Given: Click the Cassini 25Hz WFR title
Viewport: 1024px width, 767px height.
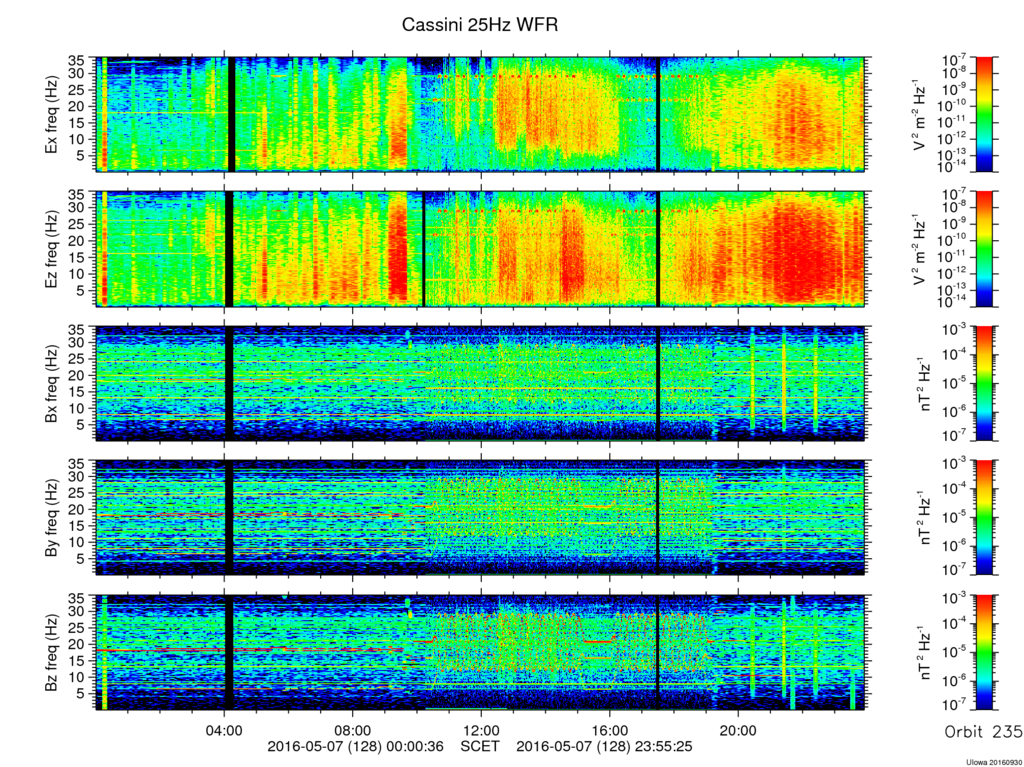Looking at the screenshot, I should coord(480,25).
